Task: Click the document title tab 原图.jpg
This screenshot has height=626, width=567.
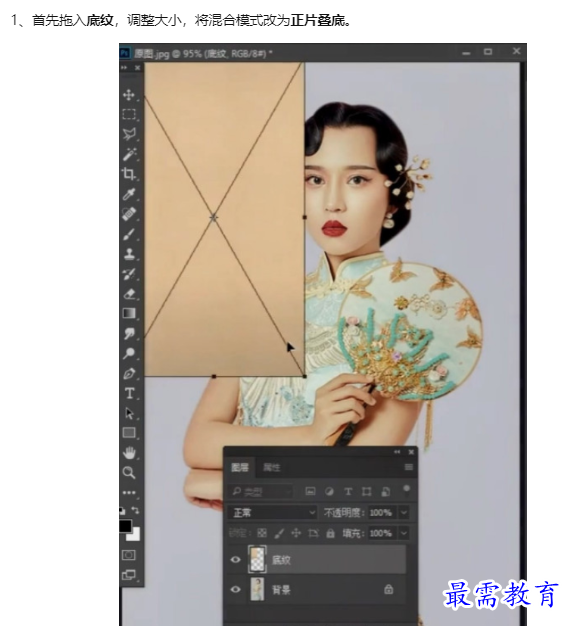Action: coord(204,53)
